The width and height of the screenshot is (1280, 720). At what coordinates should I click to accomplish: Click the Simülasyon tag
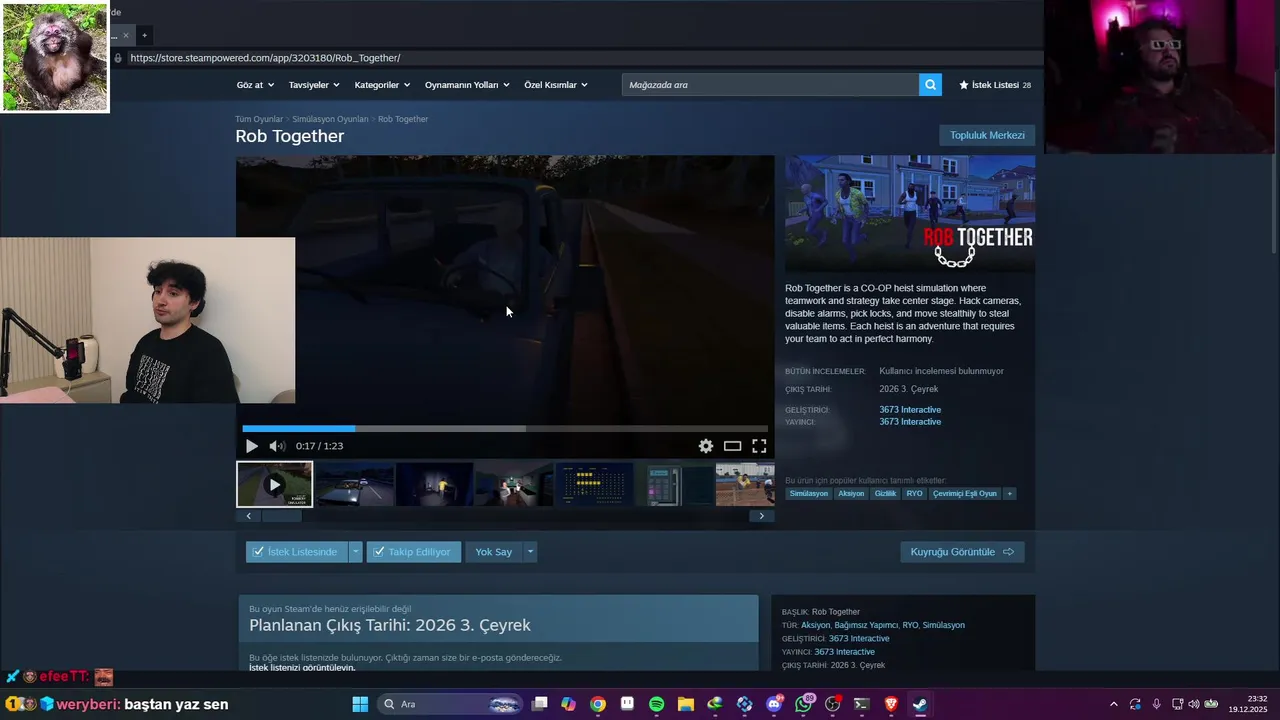[x=809, y=494]
